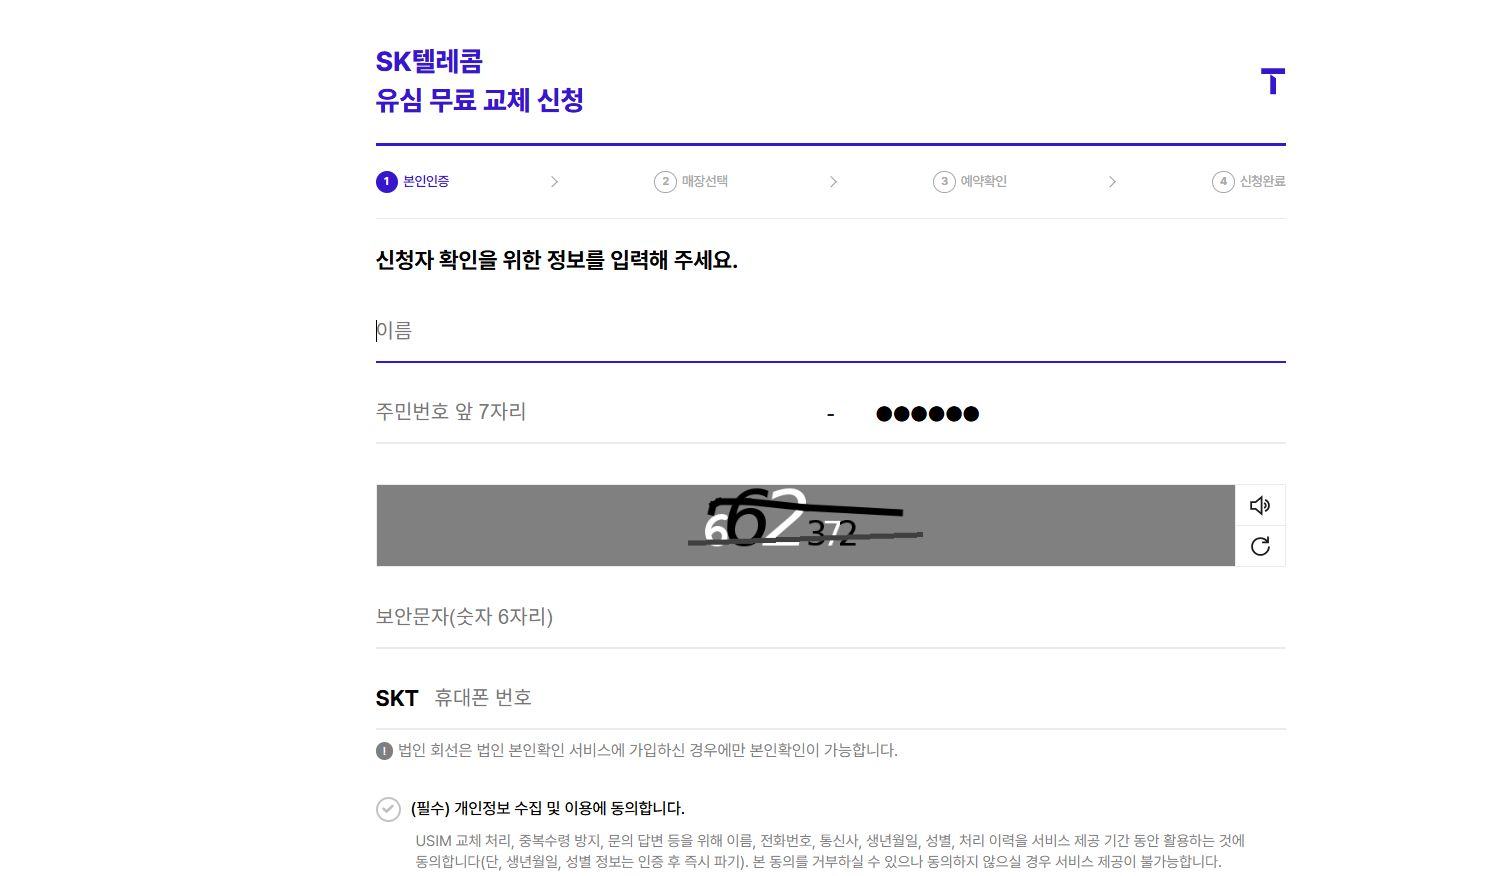1485x876 pixels.
Task: Click the masked dots of 주민번호 field
Action: (927, 414)
